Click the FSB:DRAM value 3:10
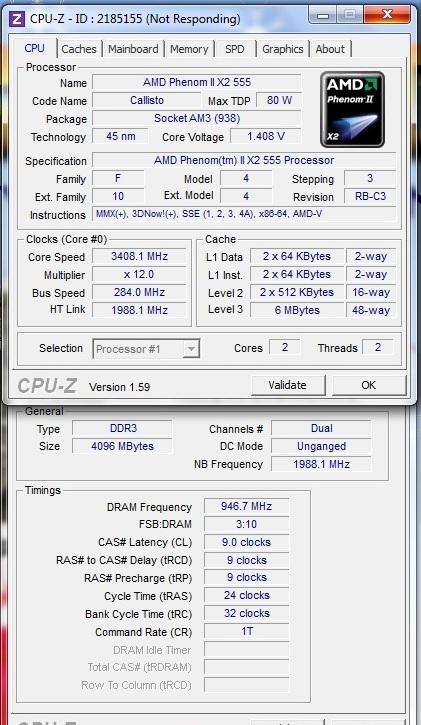The width and height of the screenshot is (421, 725). tap(246, 524)
